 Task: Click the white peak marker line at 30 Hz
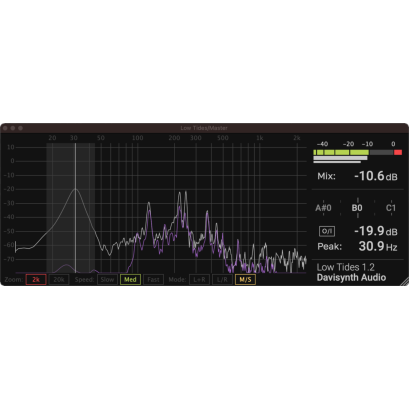coord(76,208)
